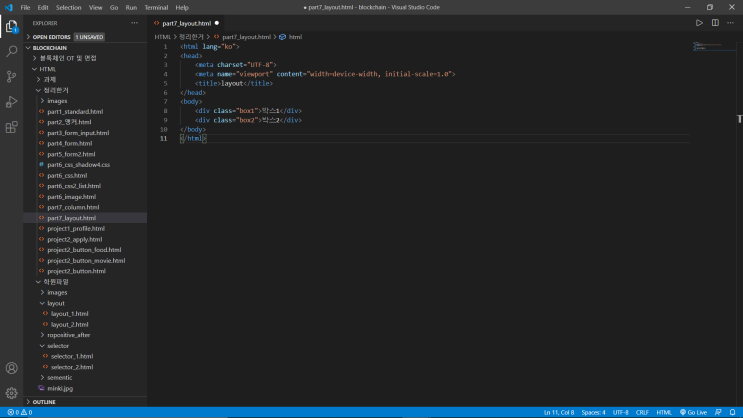
Task: Open the Edit menu
Action: pos(43,8)
